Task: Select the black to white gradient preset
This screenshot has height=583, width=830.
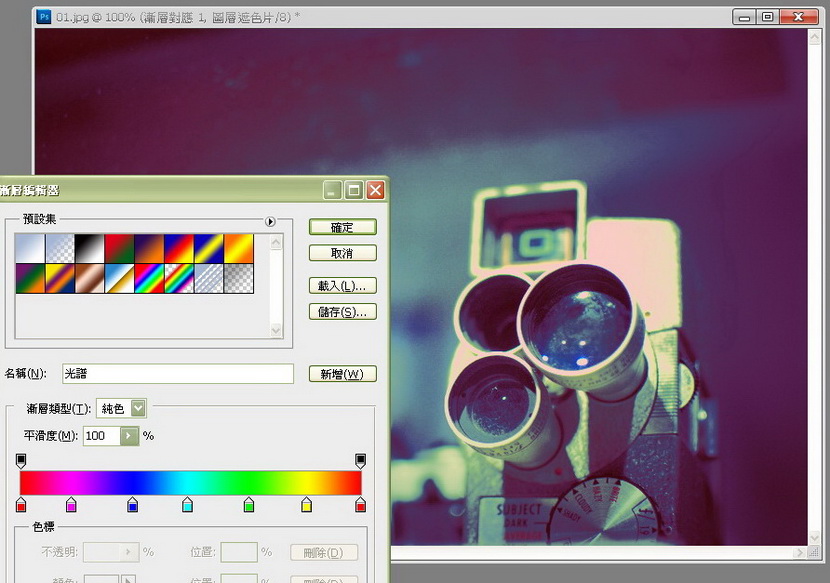Action: [90, 249]
